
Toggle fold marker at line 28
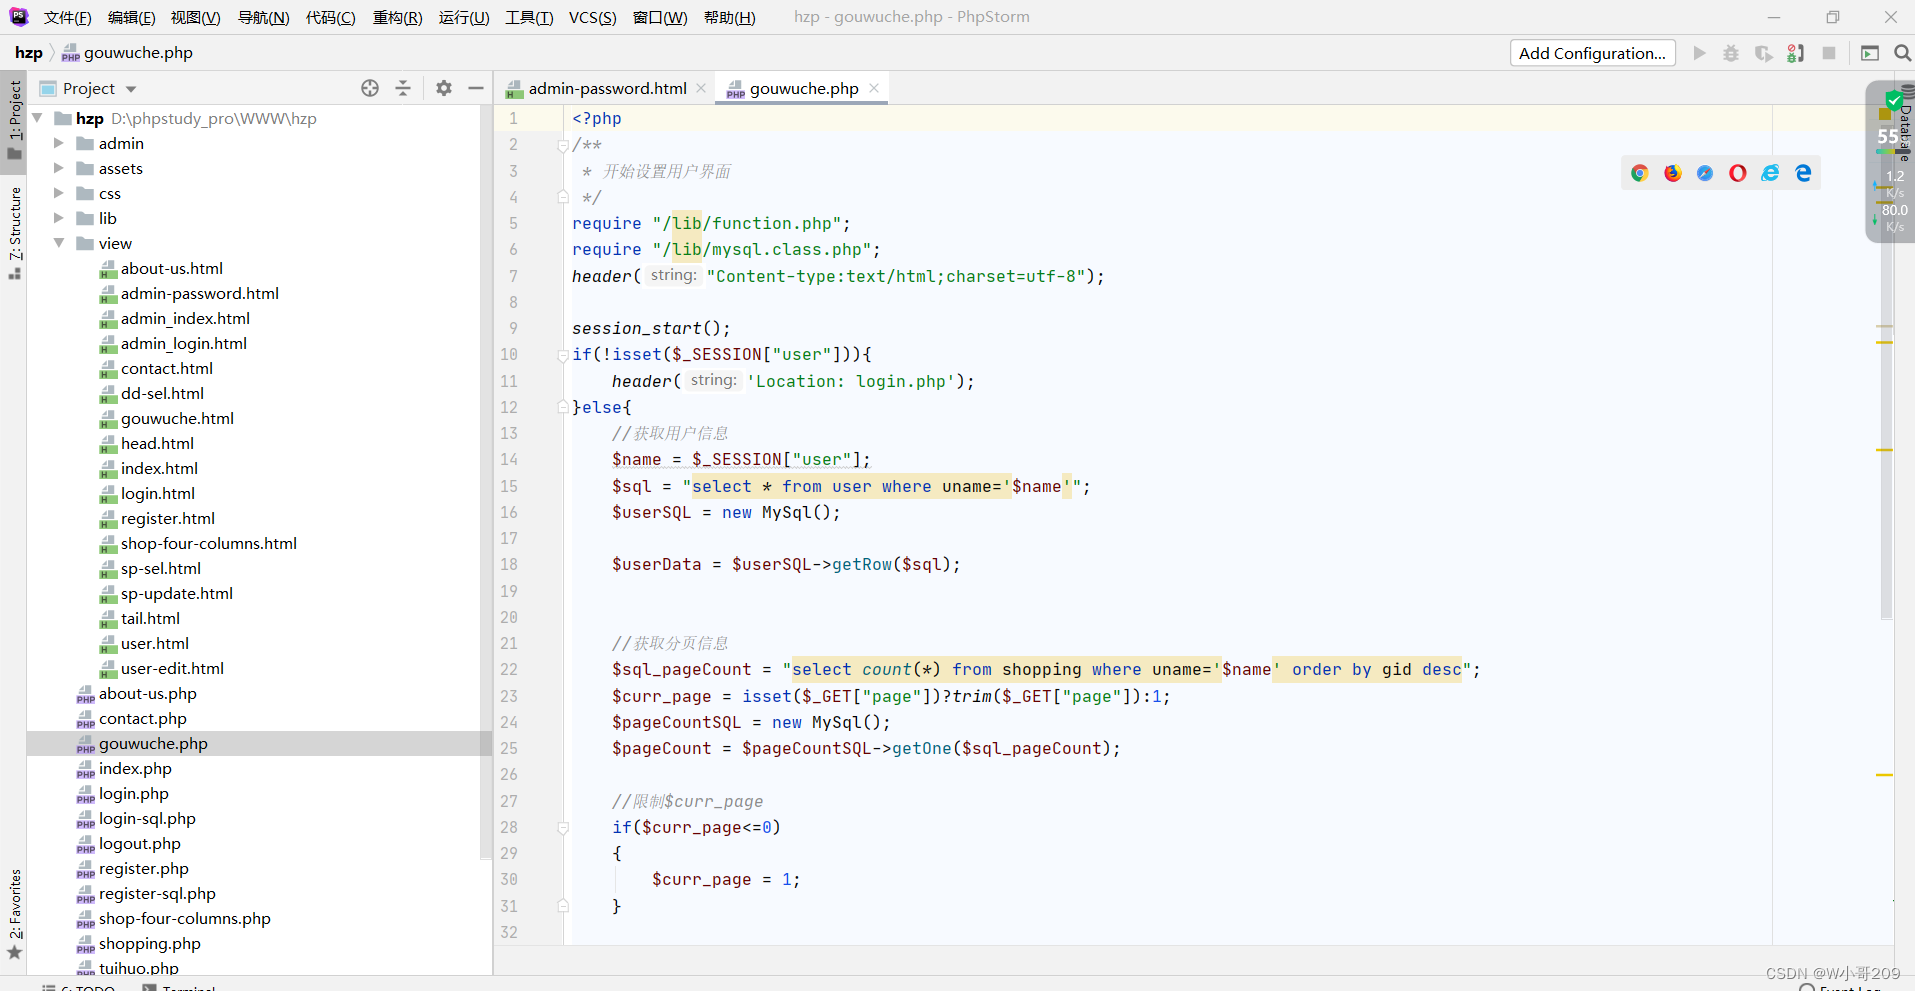click(x=563, y=828)
